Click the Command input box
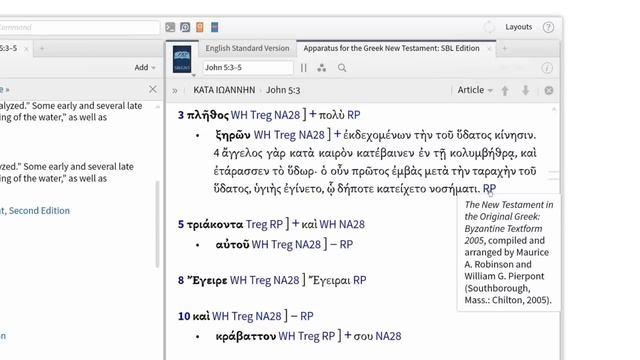Image resolution: width=640 pixels, height=360 pixels. click(x=80, y=27)
